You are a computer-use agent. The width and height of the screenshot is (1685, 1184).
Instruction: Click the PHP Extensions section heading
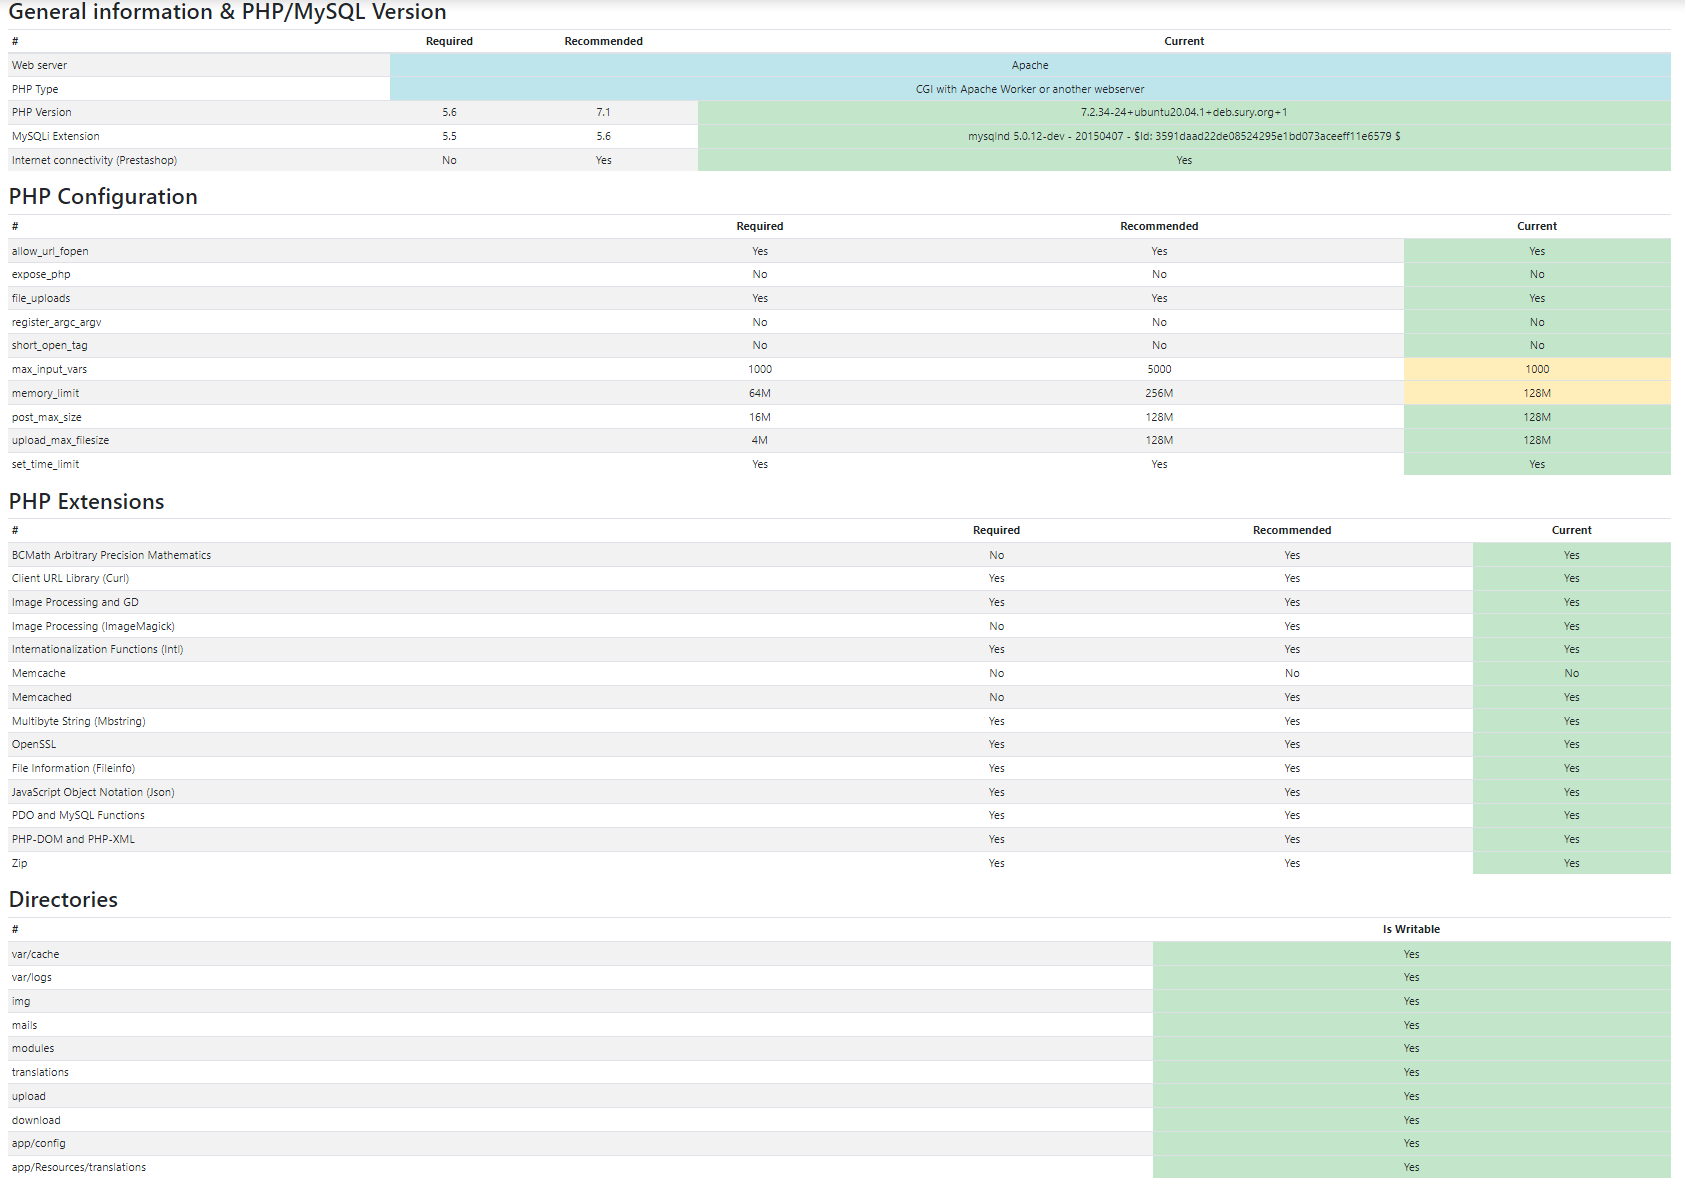(86, 501)
